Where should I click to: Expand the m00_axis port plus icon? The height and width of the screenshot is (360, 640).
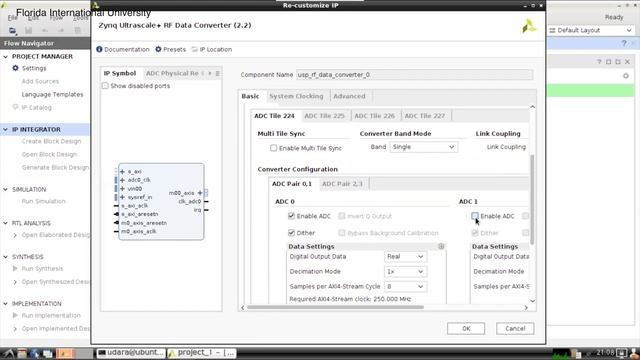pyautogui.click(x=200, y=193)
